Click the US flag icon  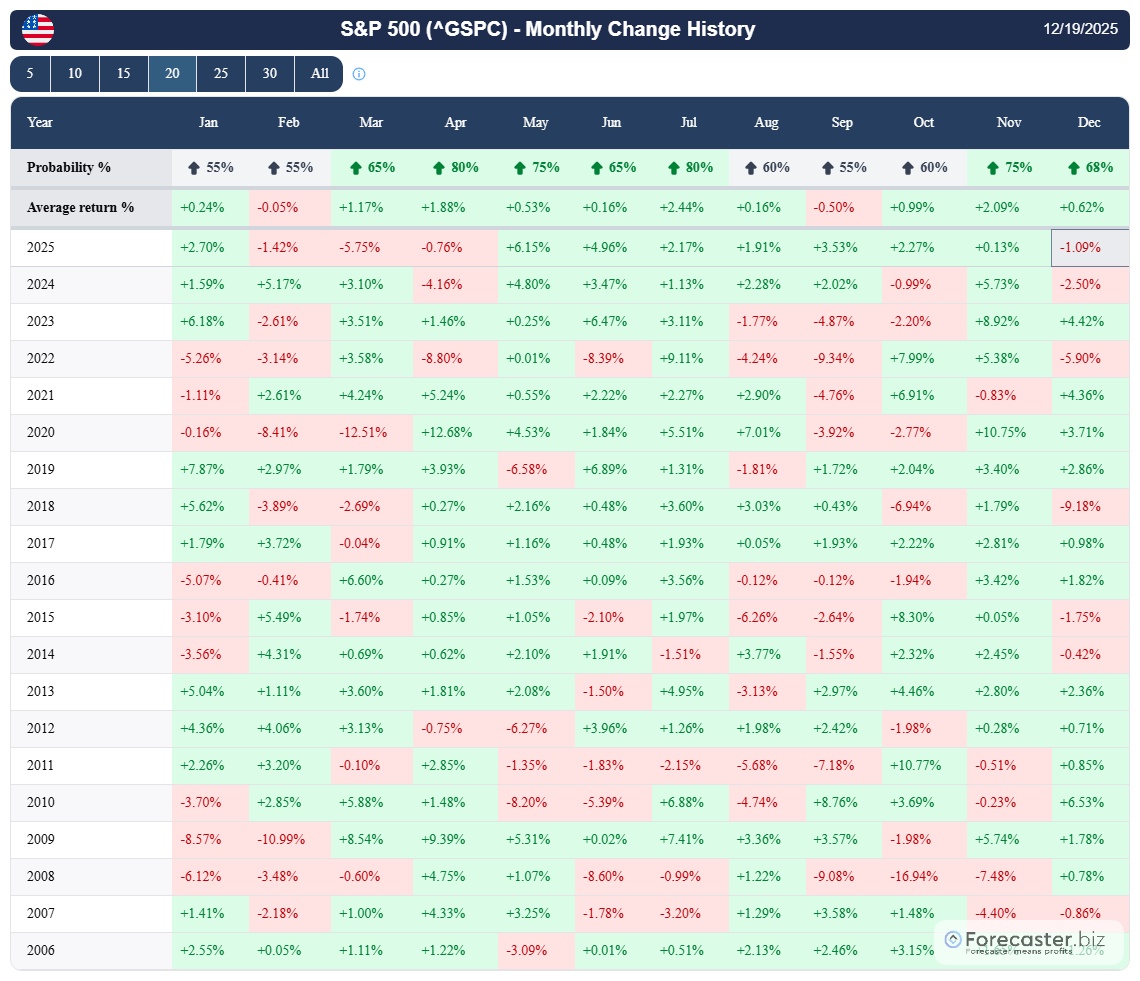pyautogui.click(x=38, y=30)
